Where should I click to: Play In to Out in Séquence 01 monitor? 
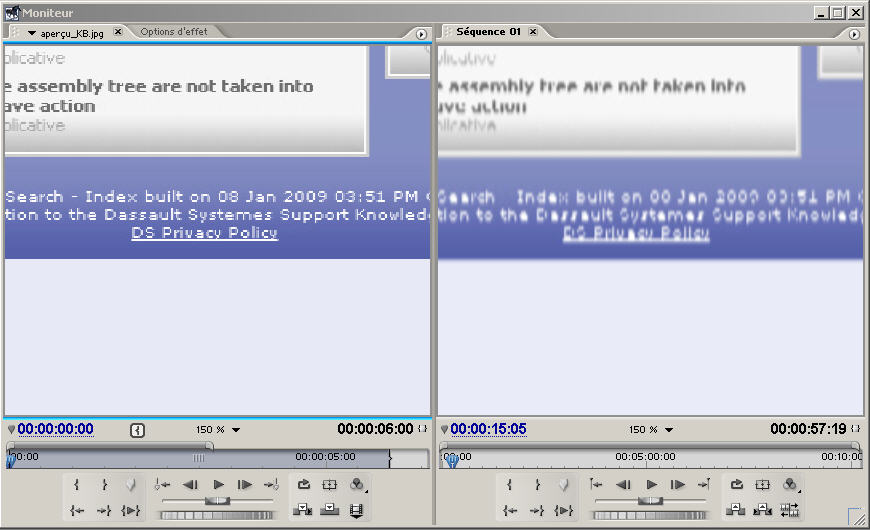coord(563,511)
